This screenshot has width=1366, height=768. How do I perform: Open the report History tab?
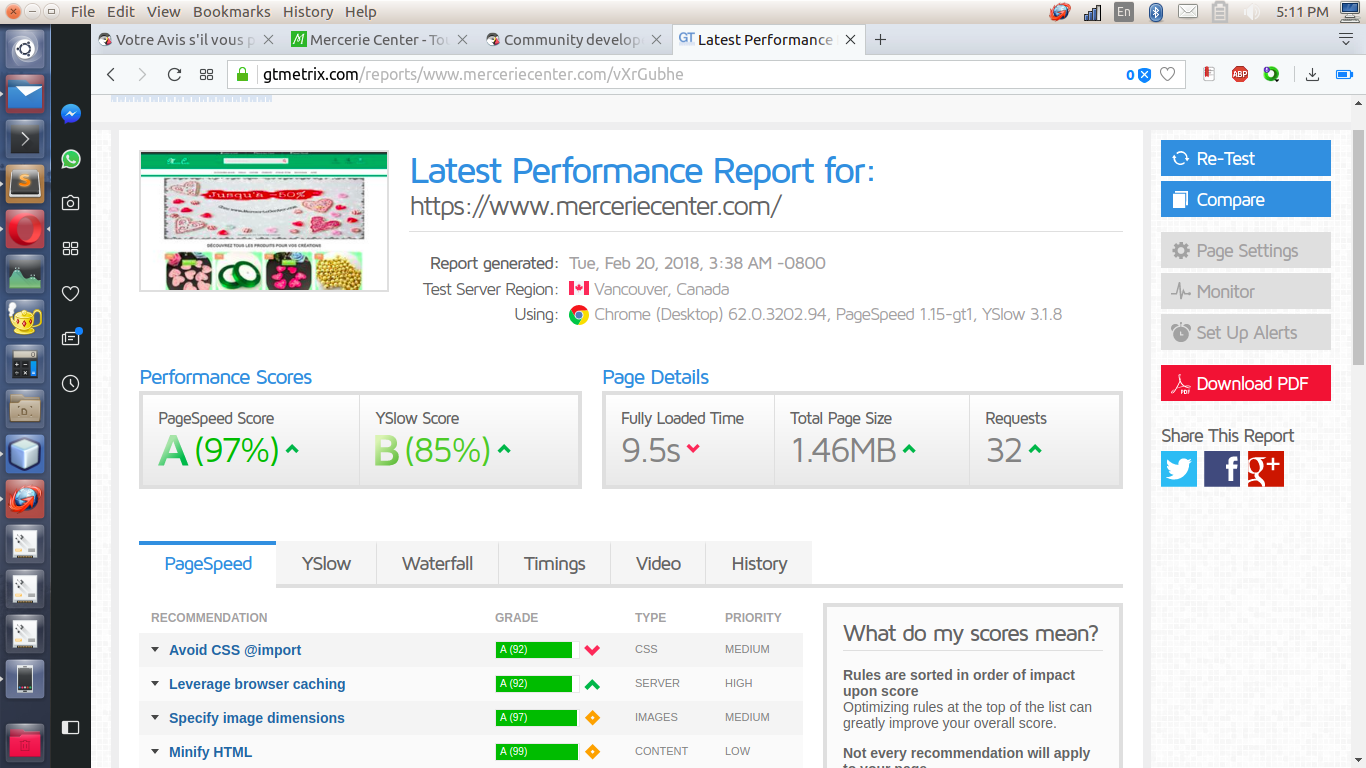[759, 564]
